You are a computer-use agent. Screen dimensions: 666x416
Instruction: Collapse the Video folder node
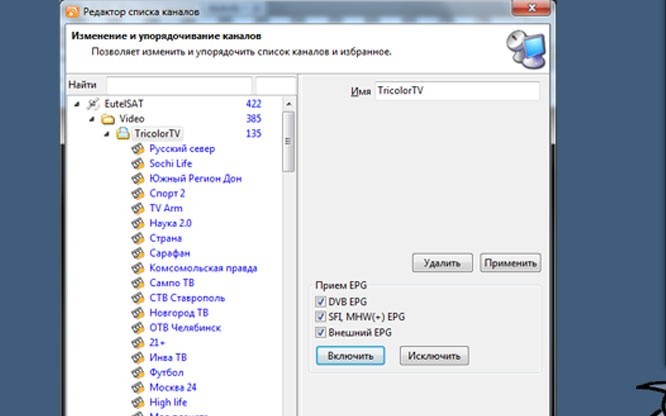coord(92,118)
